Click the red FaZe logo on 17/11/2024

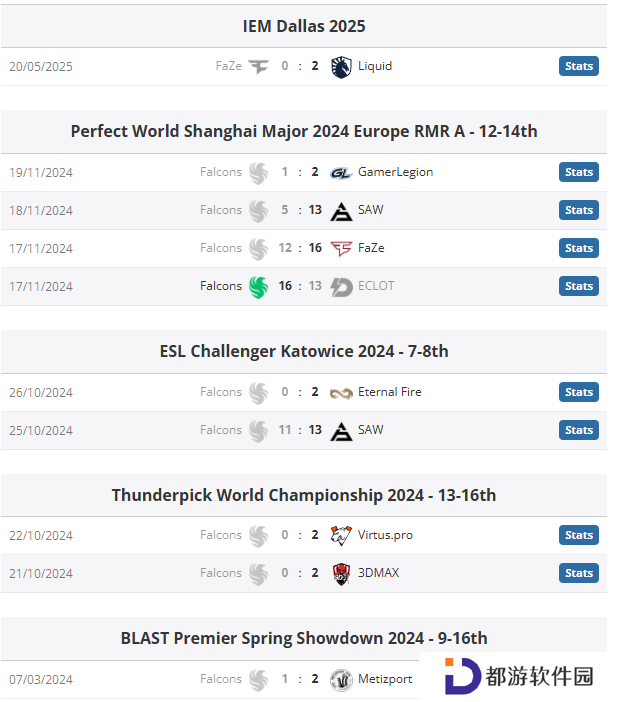click(341, 248)
